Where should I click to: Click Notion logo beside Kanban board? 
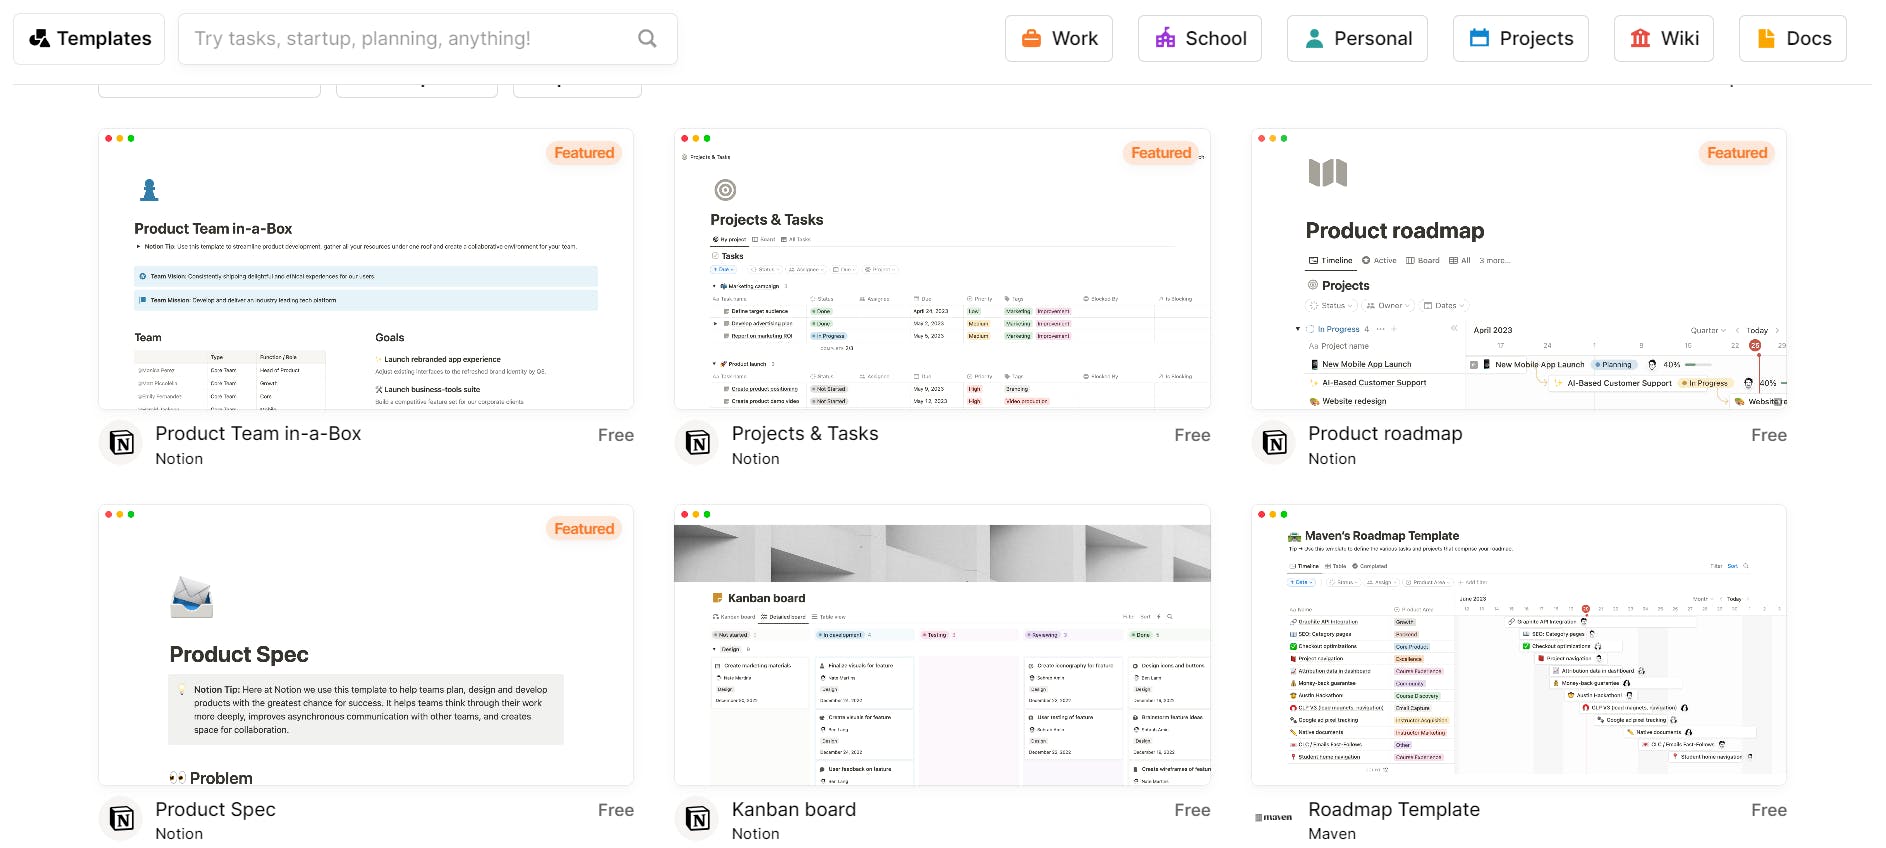pyautogui.click(x=698, y=819)
